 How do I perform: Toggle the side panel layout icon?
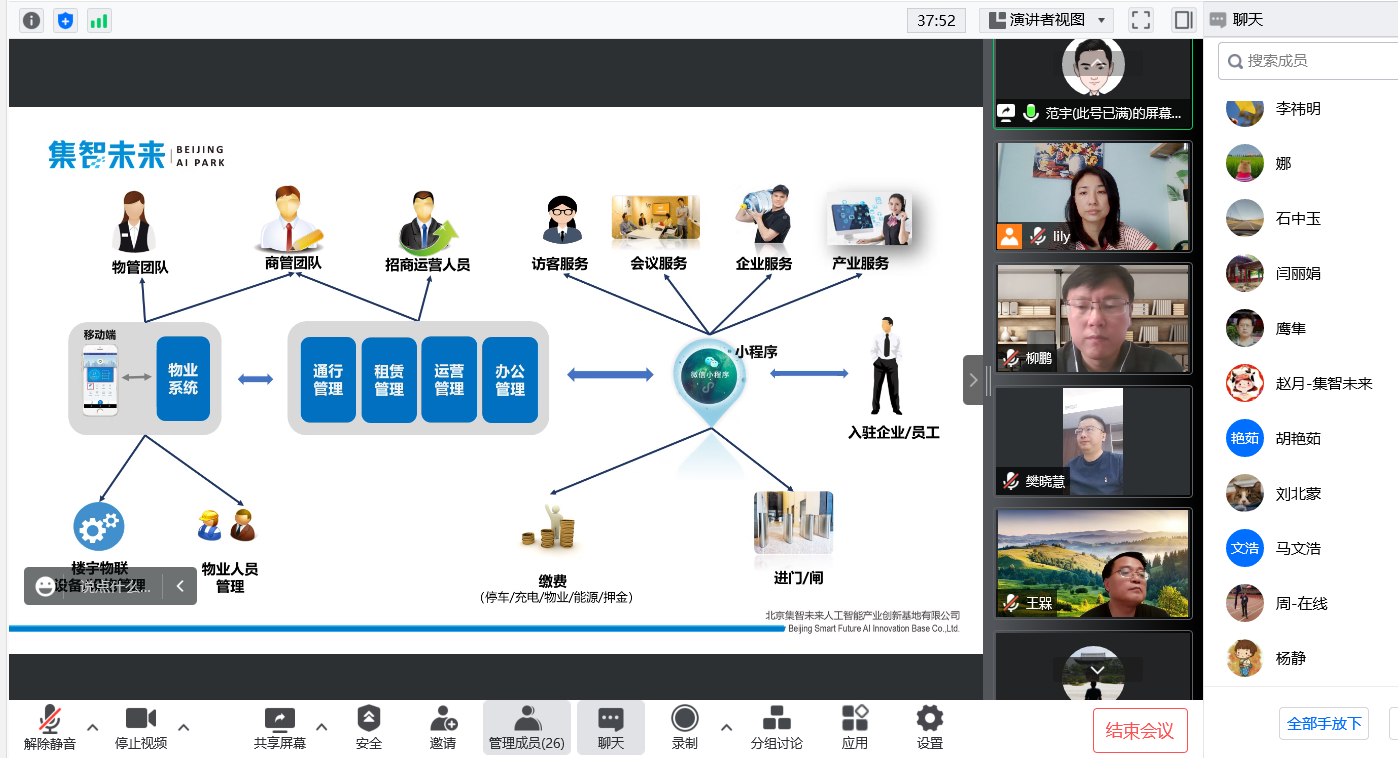[x=1184, y=20]
